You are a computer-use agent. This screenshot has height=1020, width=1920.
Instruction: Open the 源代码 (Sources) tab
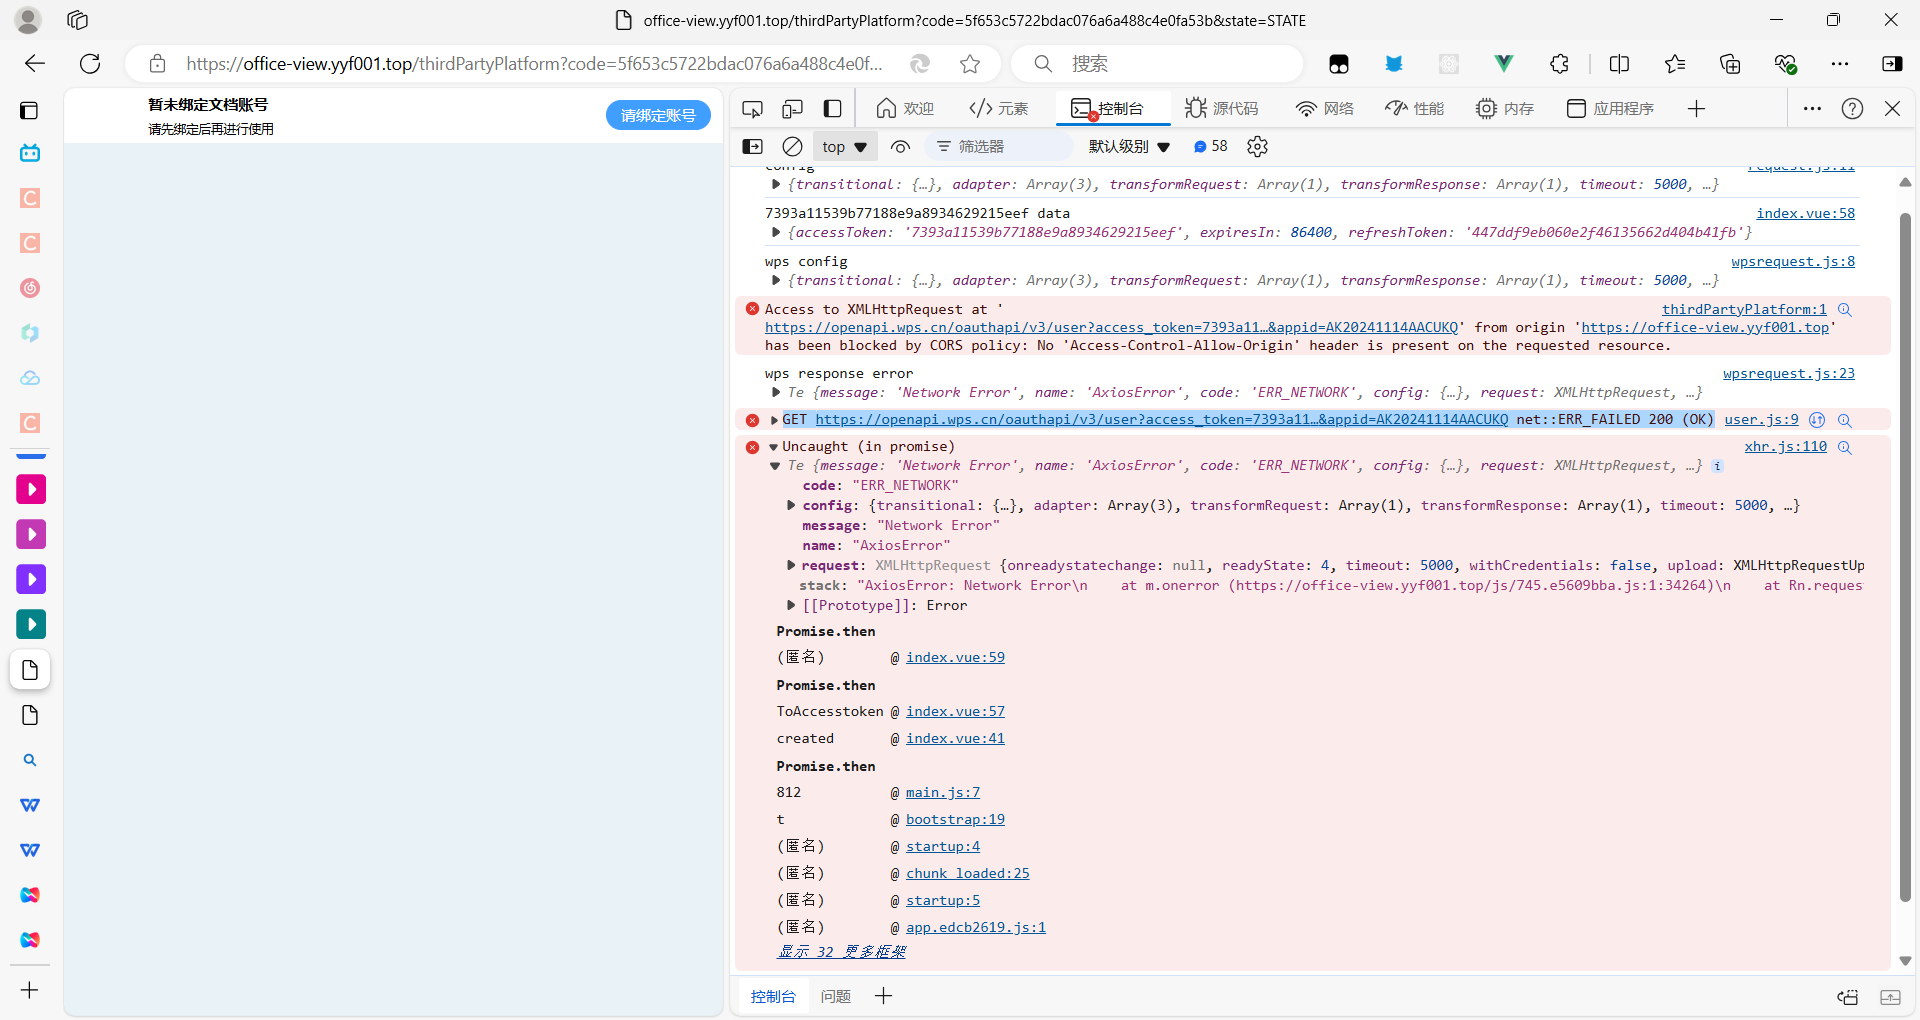(1222, 109)
